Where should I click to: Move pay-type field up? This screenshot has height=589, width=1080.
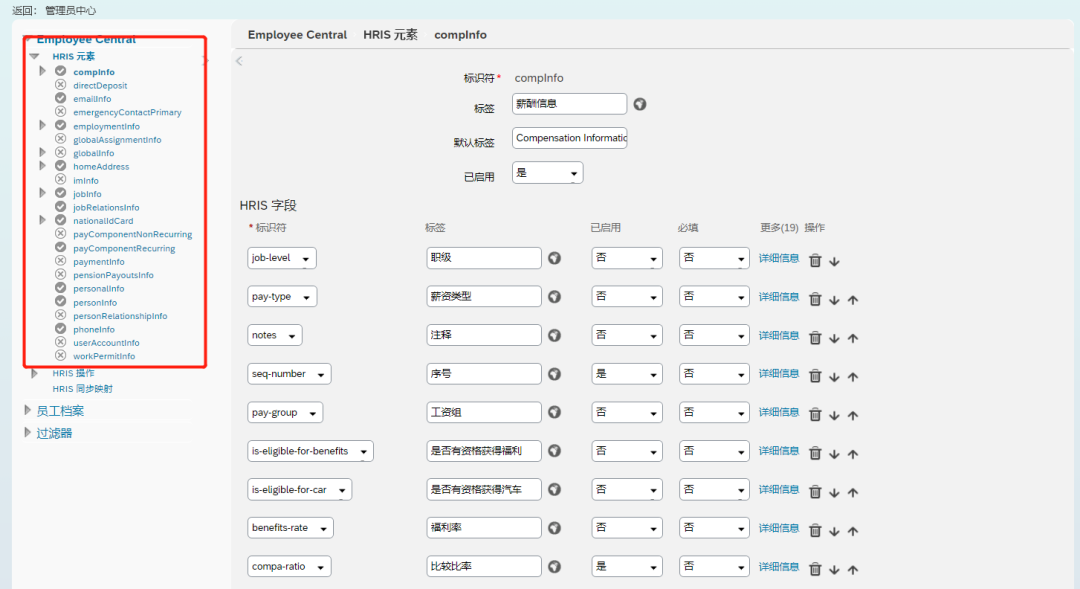click(x=853, y=300)
